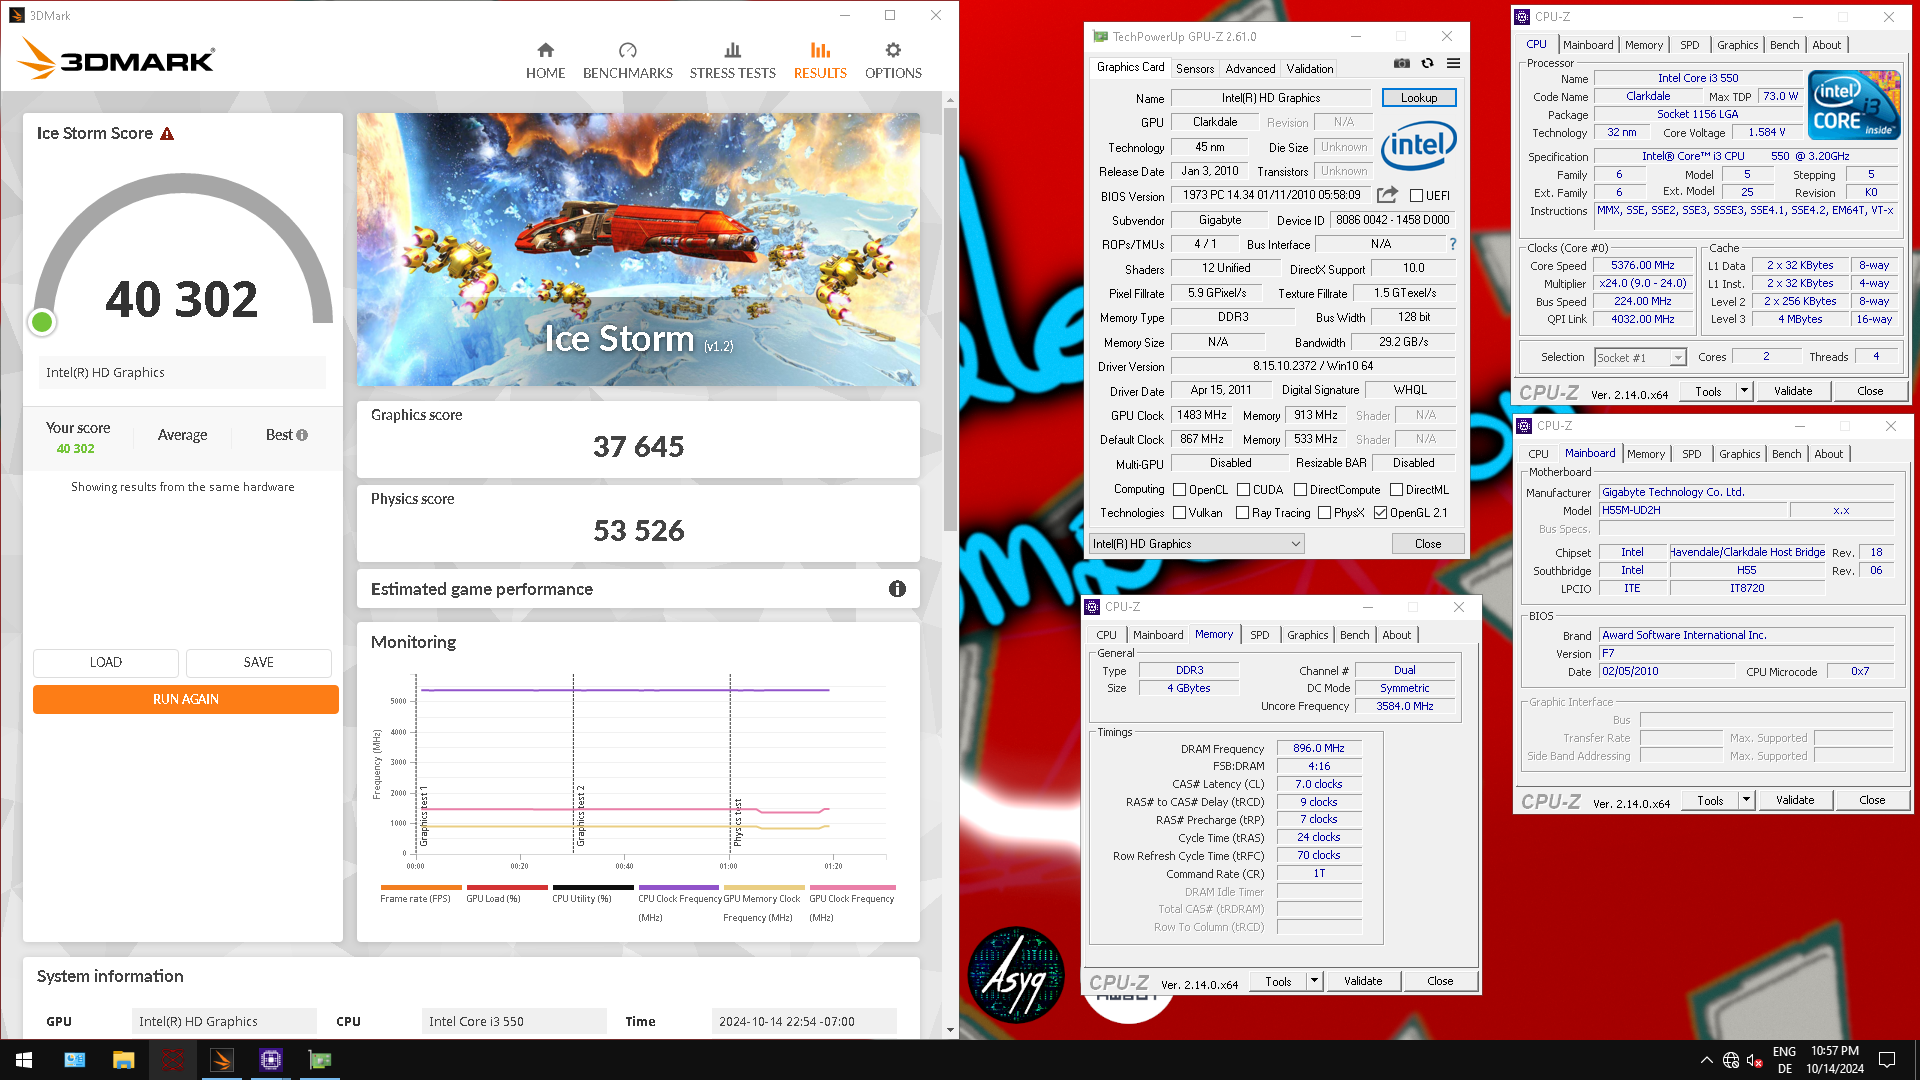The image size is (1920, 1080).
Task: Click the taskbar clock showing 10:57 PM
Action: [x=1835, y=1060]
